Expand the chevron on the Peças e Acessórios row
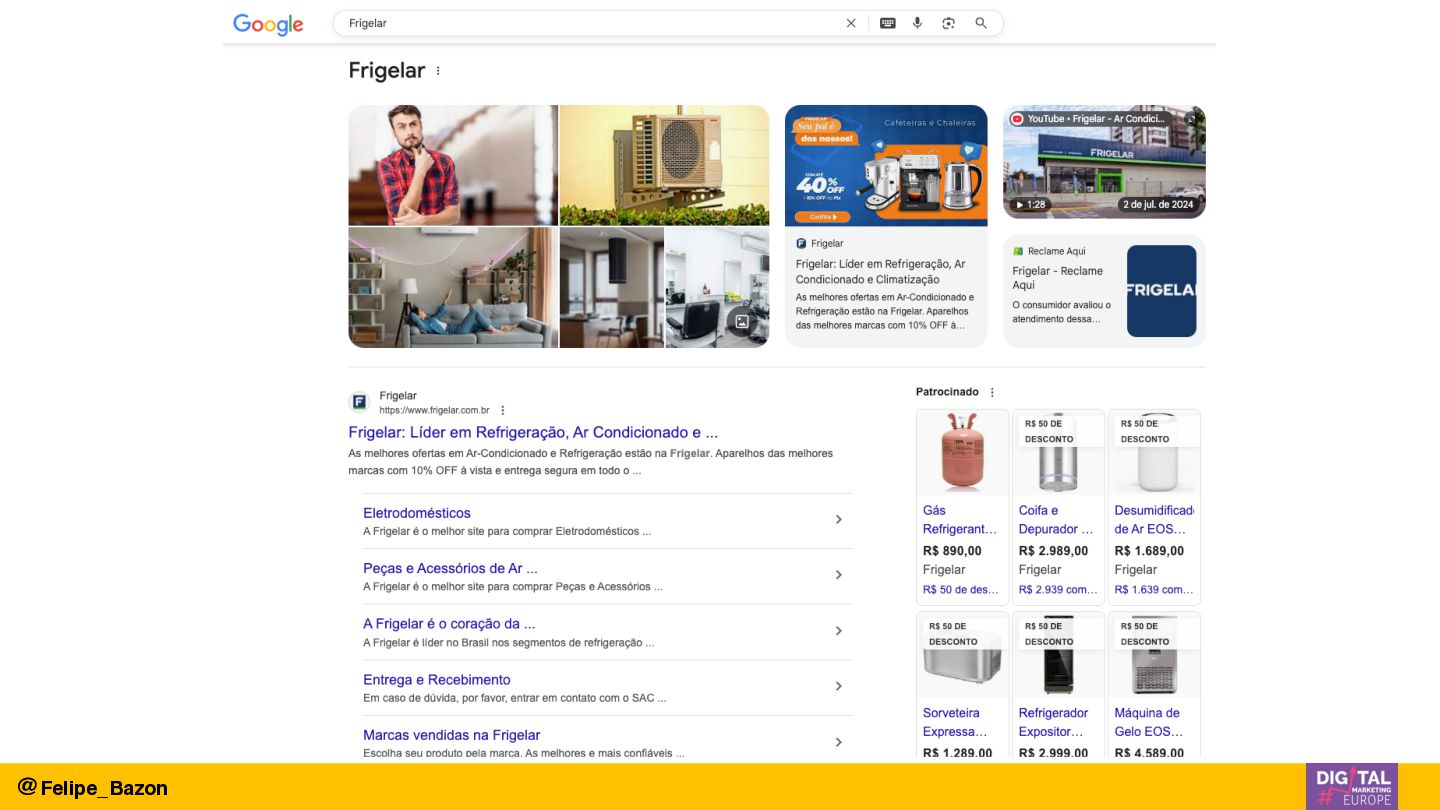Image resolution: width=1440 pixels, height=810 pixels. tap(839, 575)
